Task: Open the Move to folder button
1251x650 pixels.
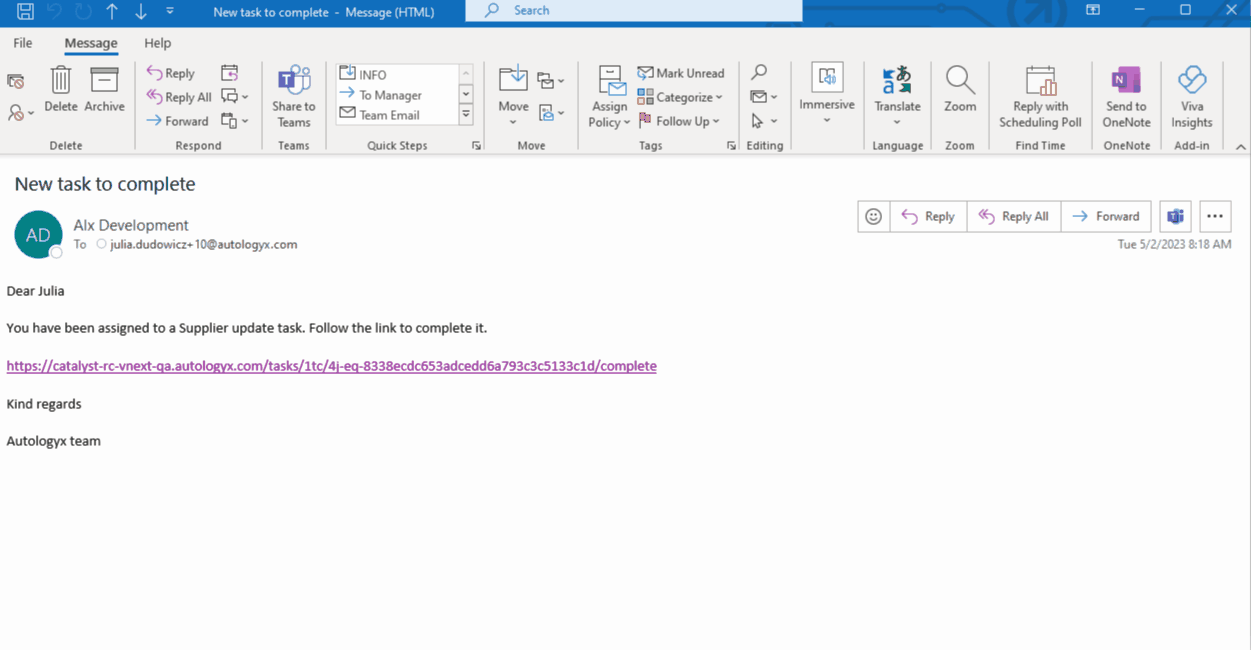Action: (513, 96)
